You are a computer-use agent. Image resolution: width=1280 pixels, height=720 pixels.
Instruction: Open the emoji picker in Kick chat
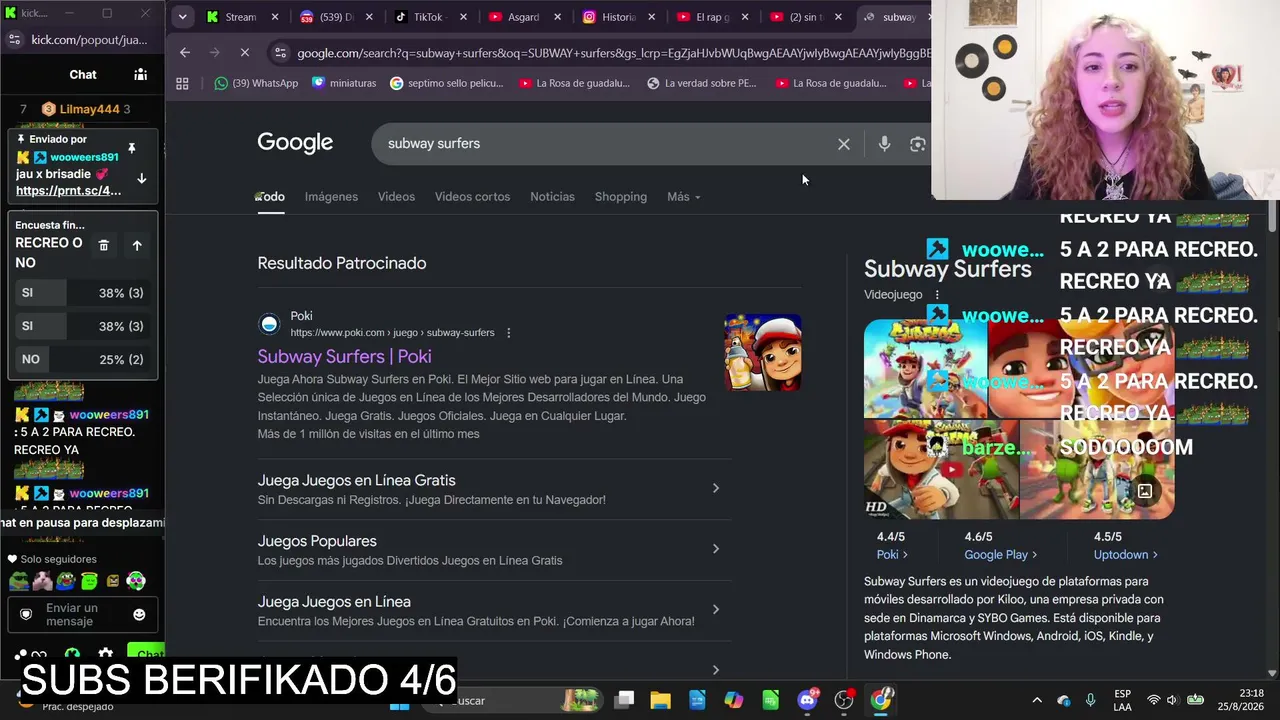point(139,614)
